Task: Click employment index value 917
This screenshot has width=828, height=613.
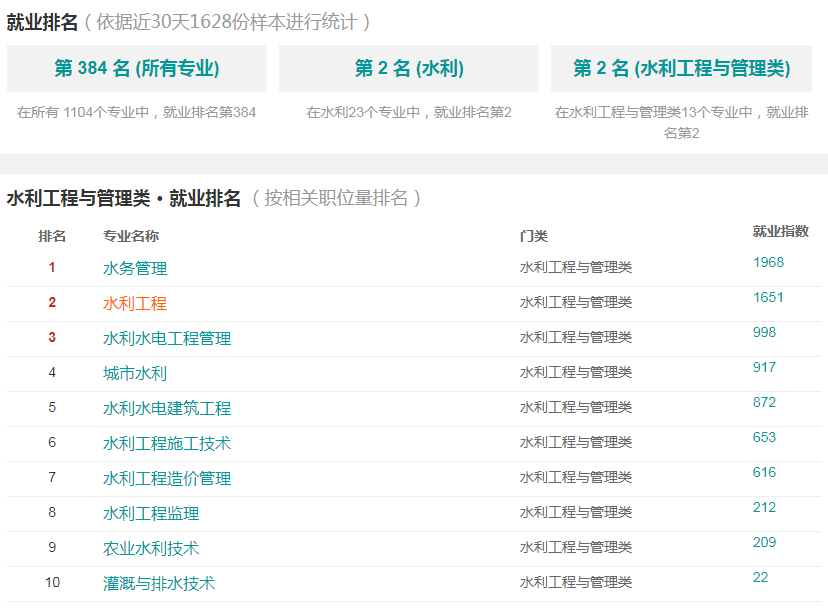Action: click(764, 367)
